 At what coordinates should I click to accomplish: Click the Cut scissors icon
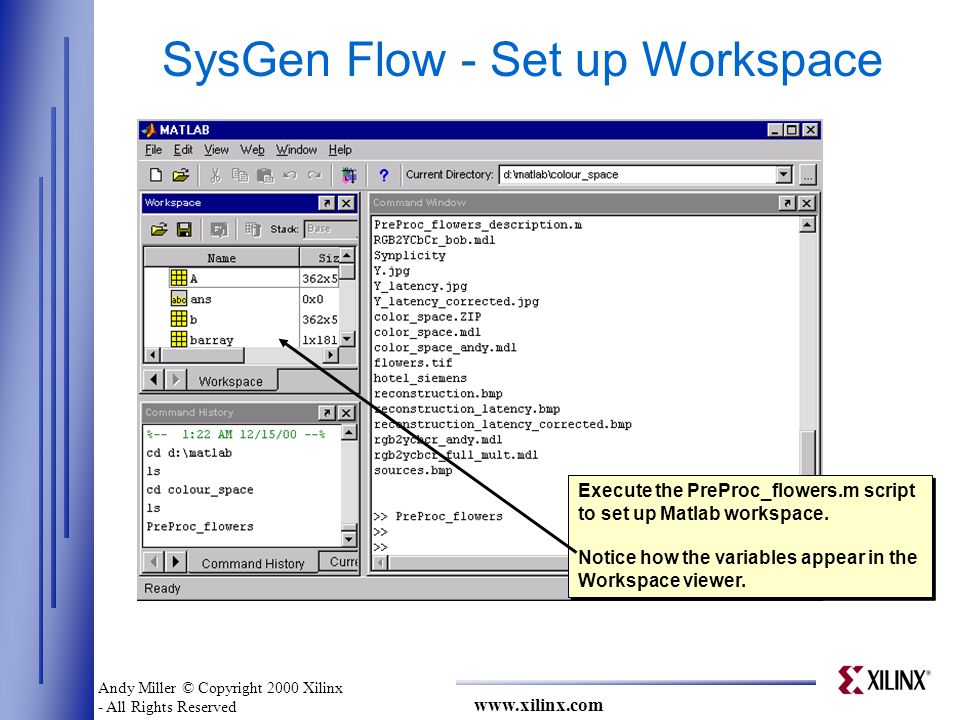point(215,175)
